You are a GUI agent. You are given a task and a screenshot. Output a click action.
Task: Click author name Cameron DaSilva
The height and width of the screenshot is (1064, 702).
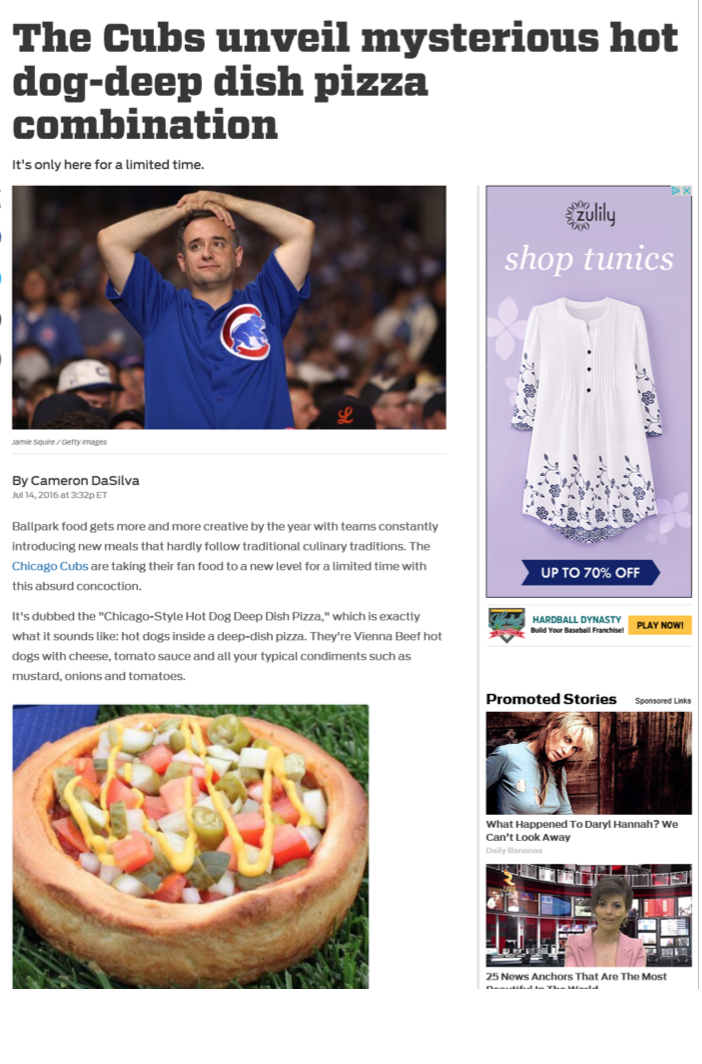click(x=85, y=480)
